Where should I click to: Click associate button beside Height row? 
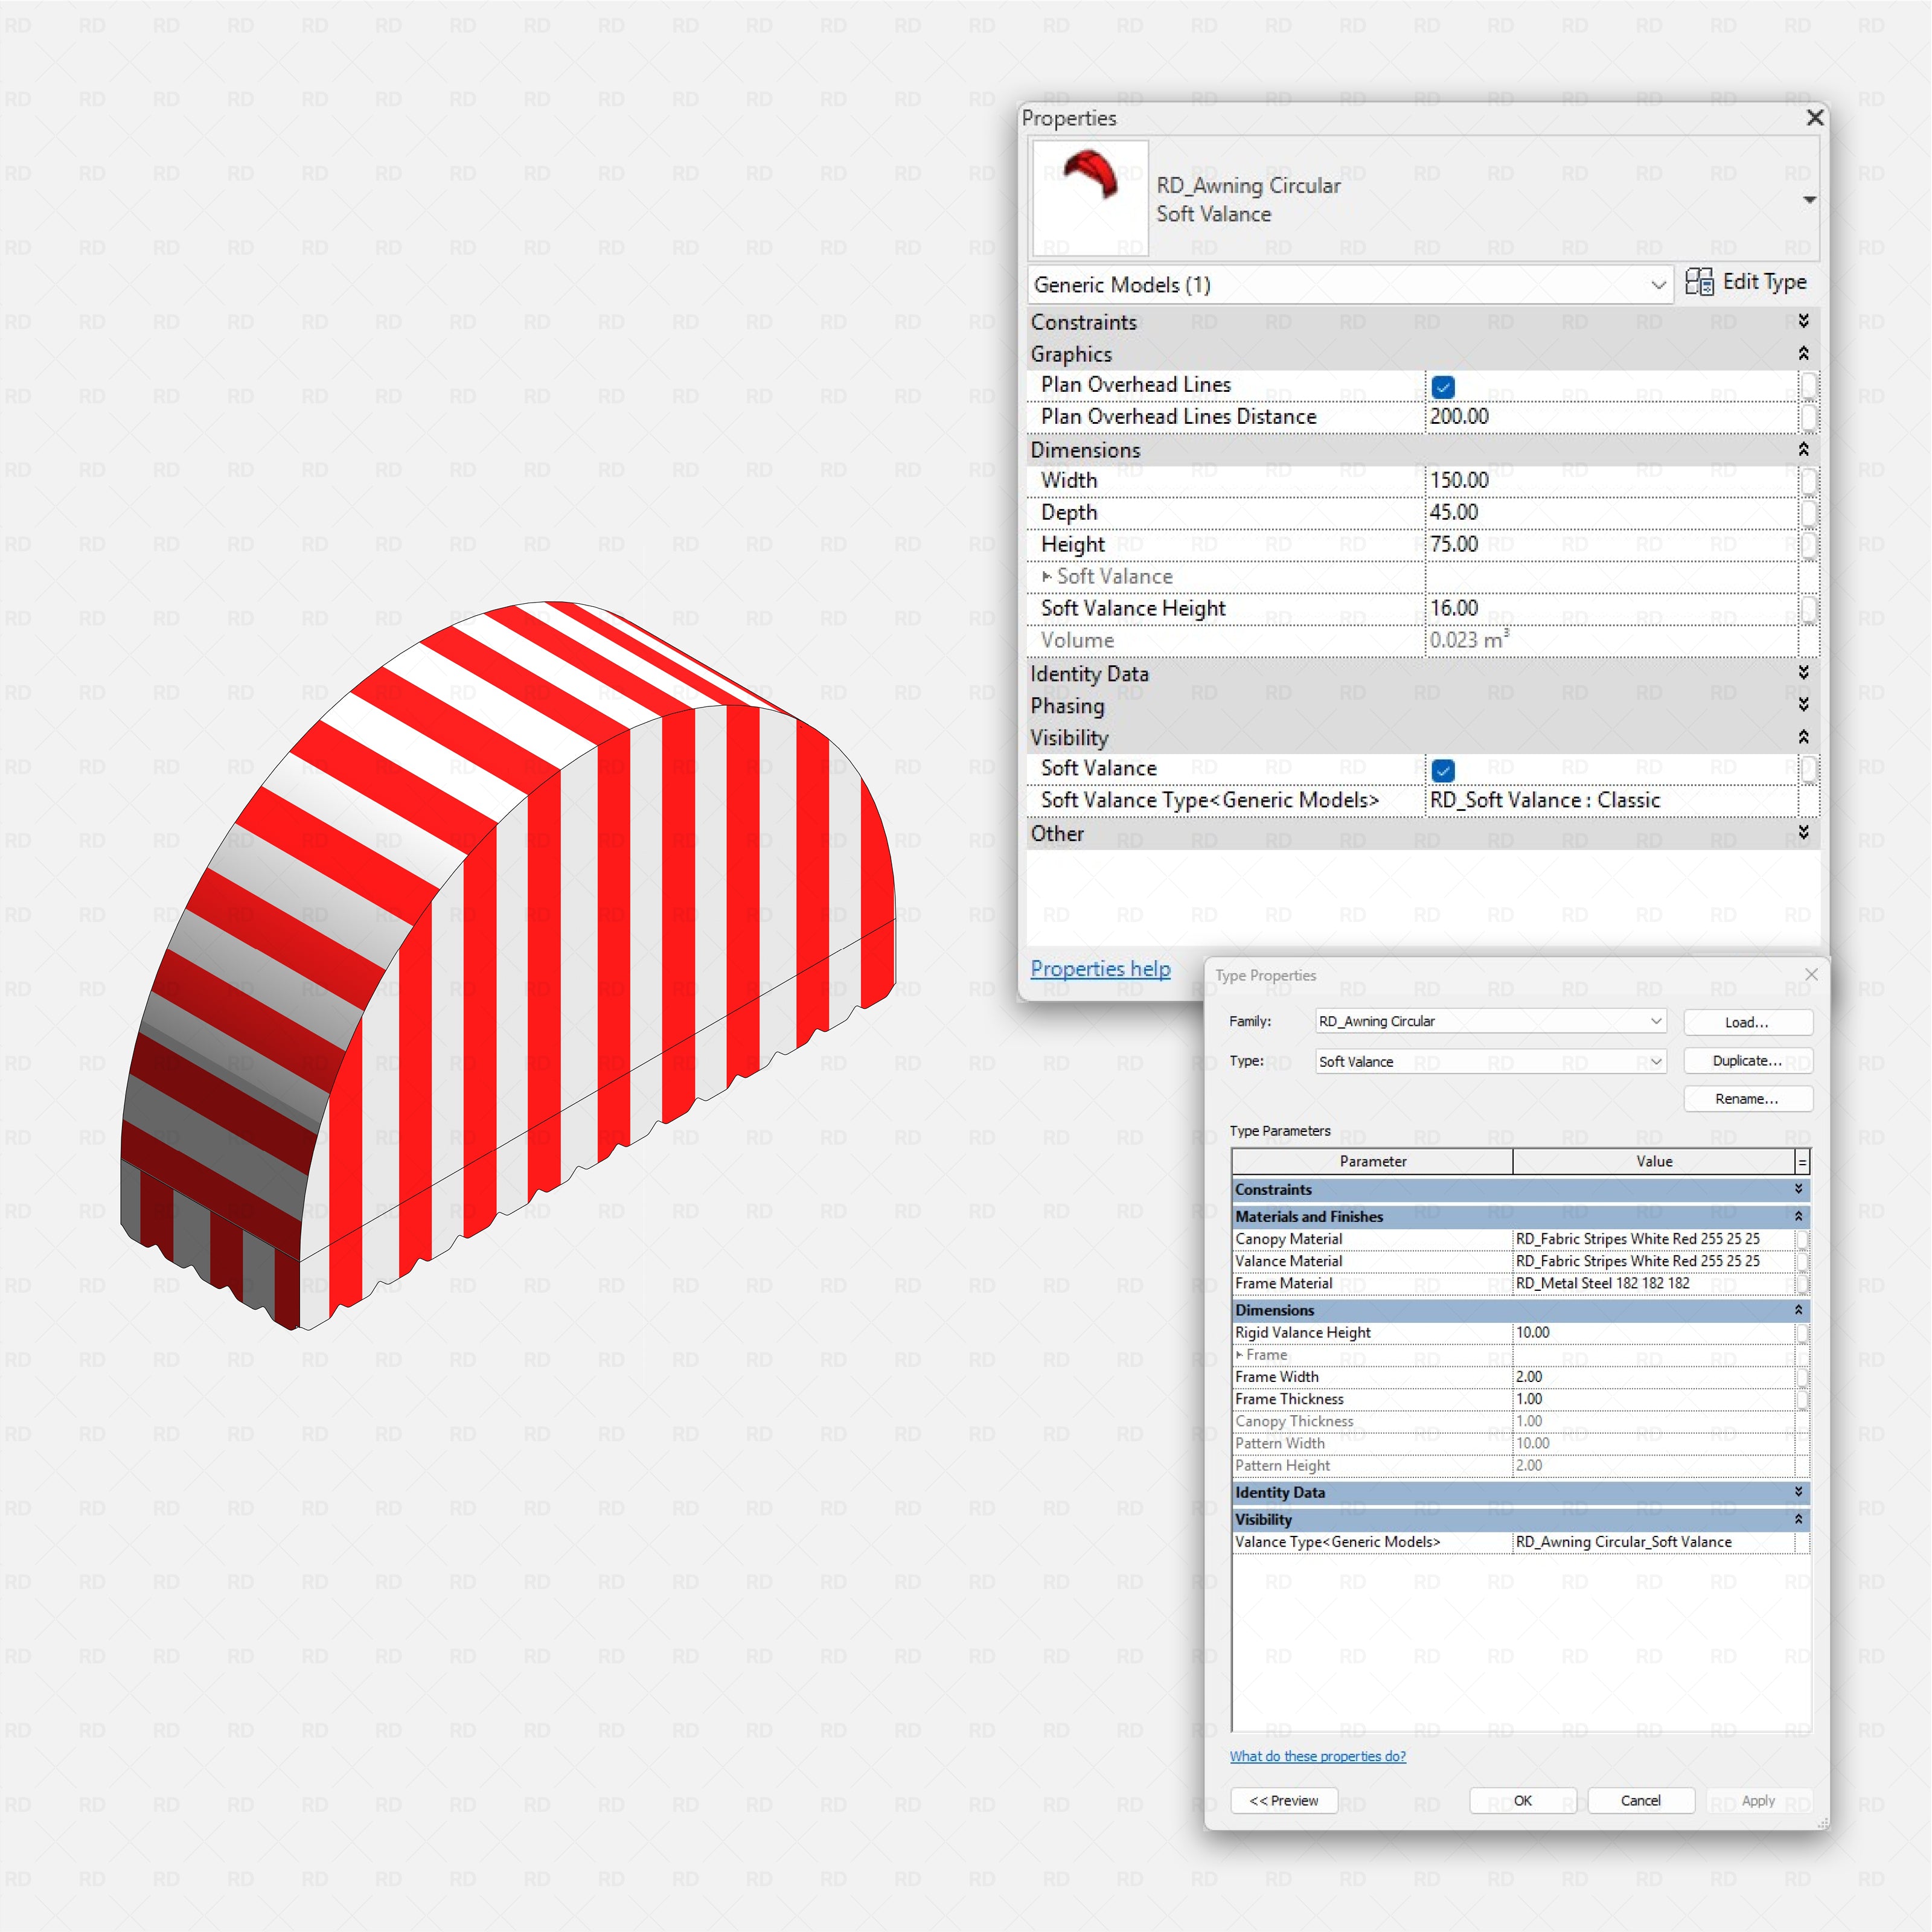(1808, 545)
